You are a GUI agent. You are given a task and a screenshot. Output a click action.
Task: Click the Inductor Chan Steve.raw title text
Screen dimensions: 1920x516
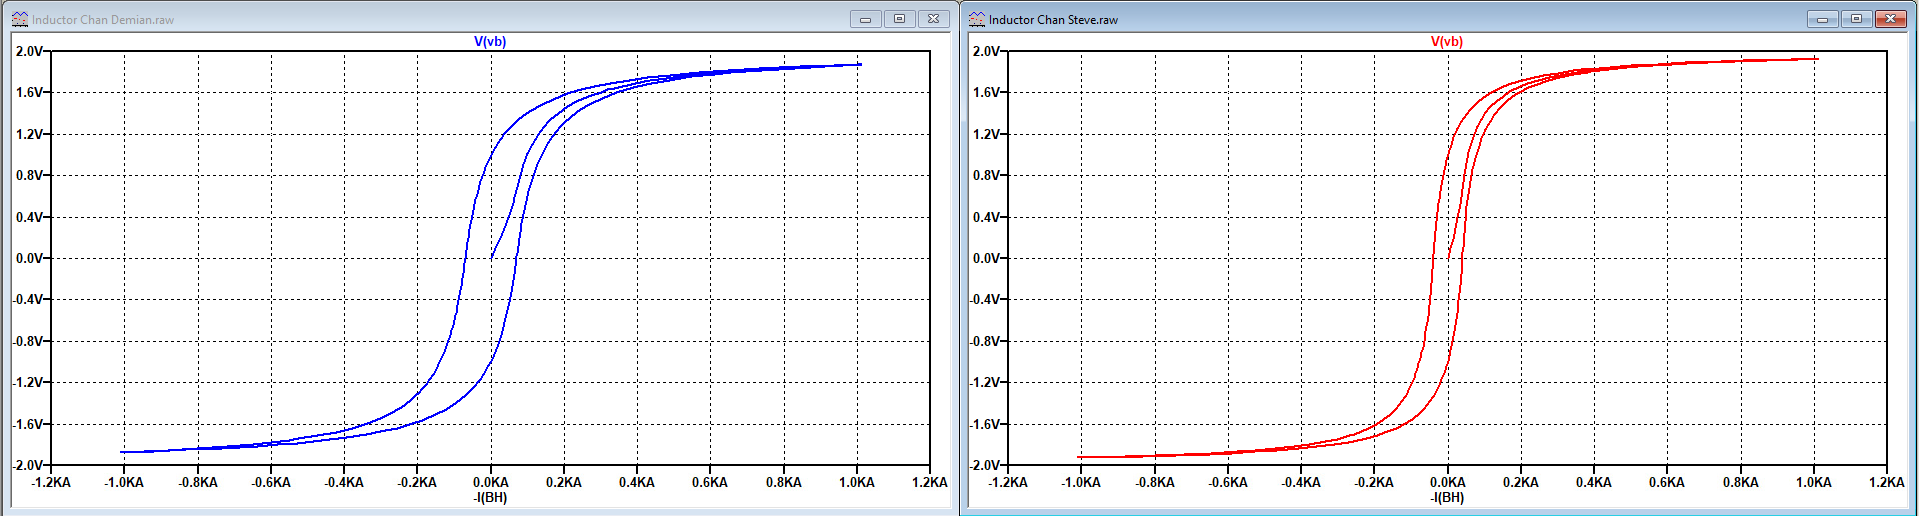pos(1054,20)
